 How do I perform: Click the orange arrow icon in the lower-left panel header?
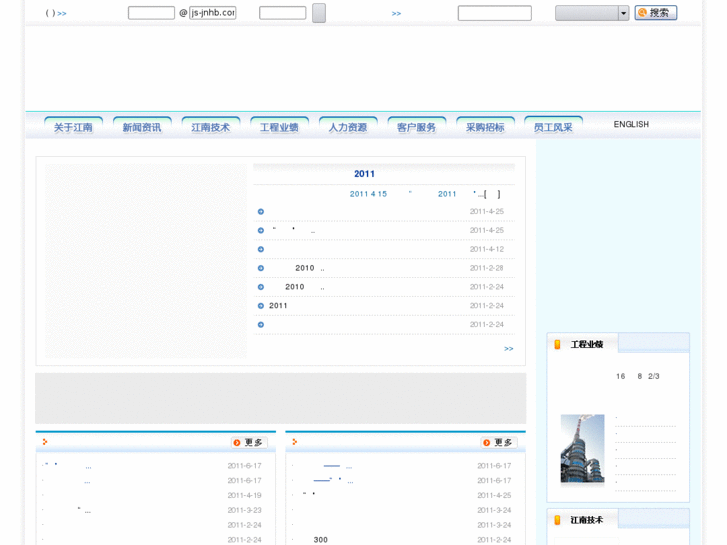[x=45, y=442]
